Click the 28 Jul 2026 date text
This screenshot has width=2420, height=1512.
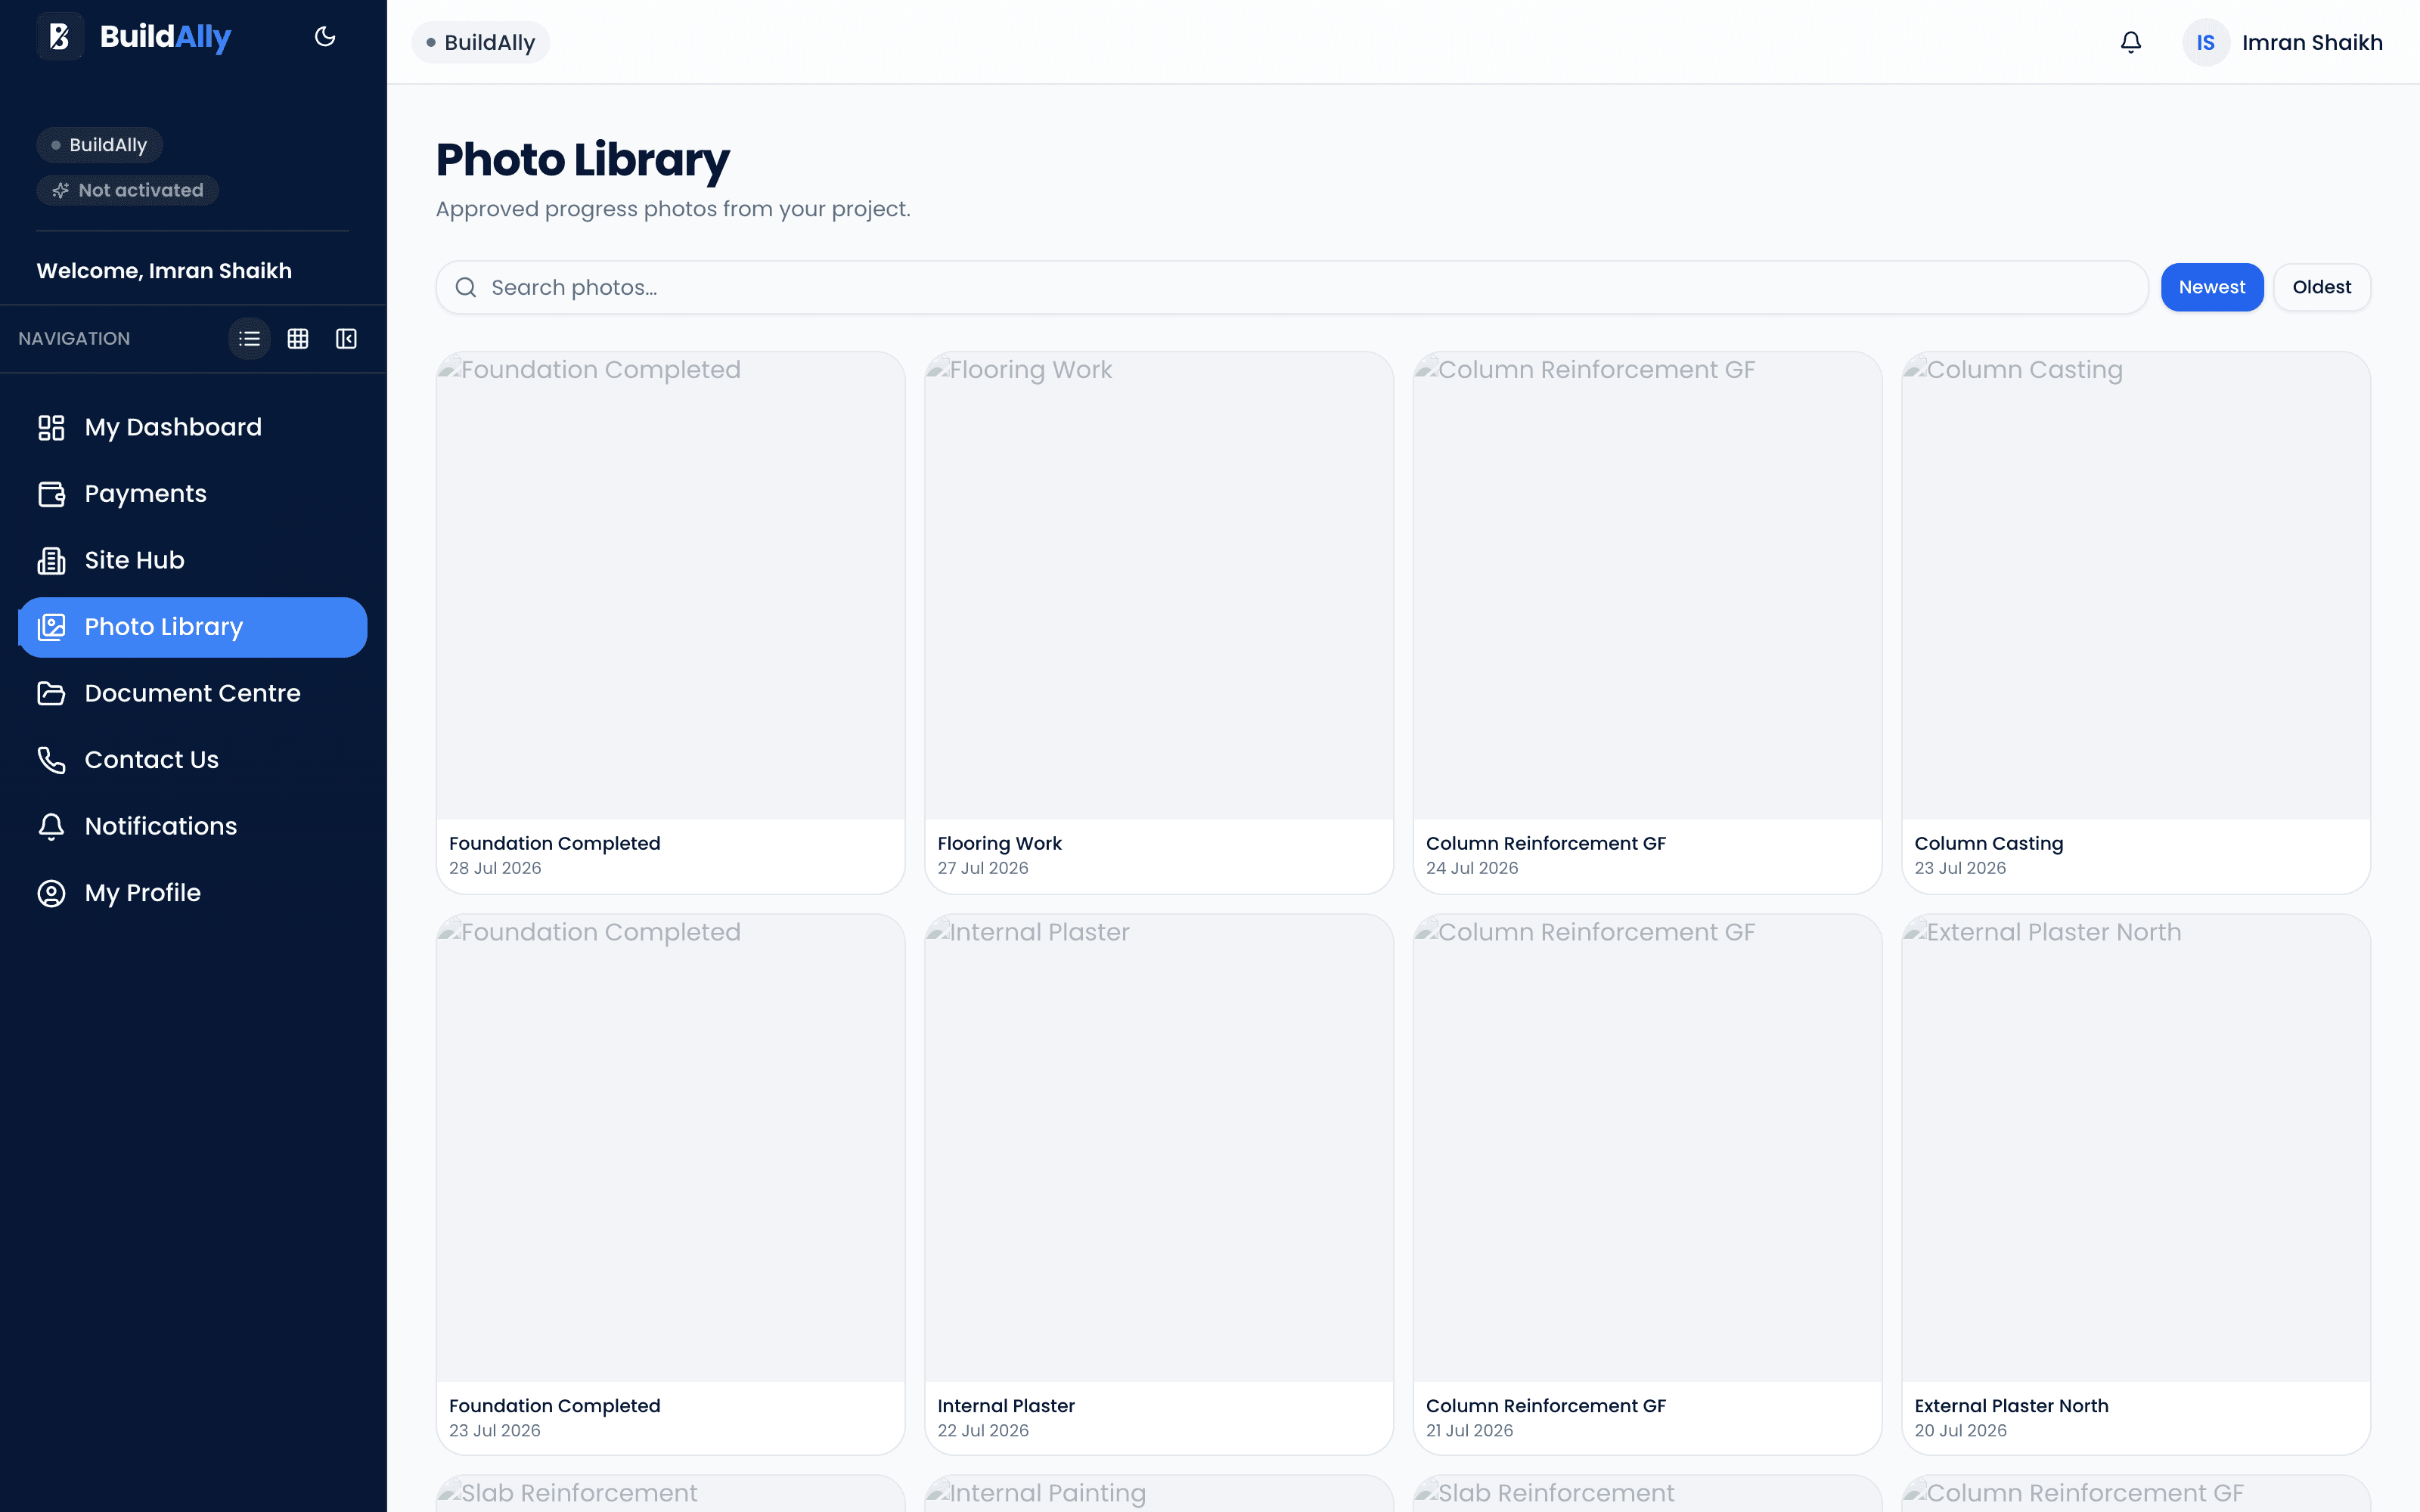pos(495,868)
